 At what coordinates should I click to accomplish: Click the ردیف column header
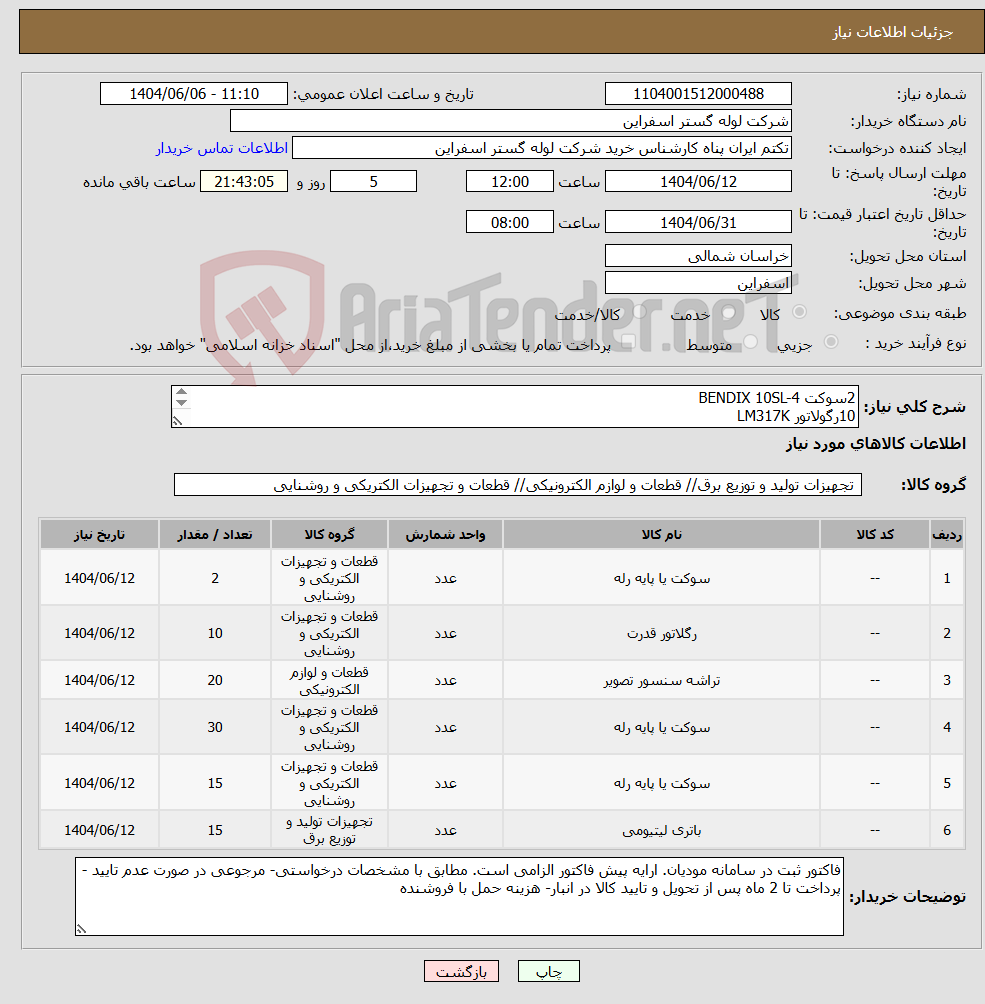(947, 535)
